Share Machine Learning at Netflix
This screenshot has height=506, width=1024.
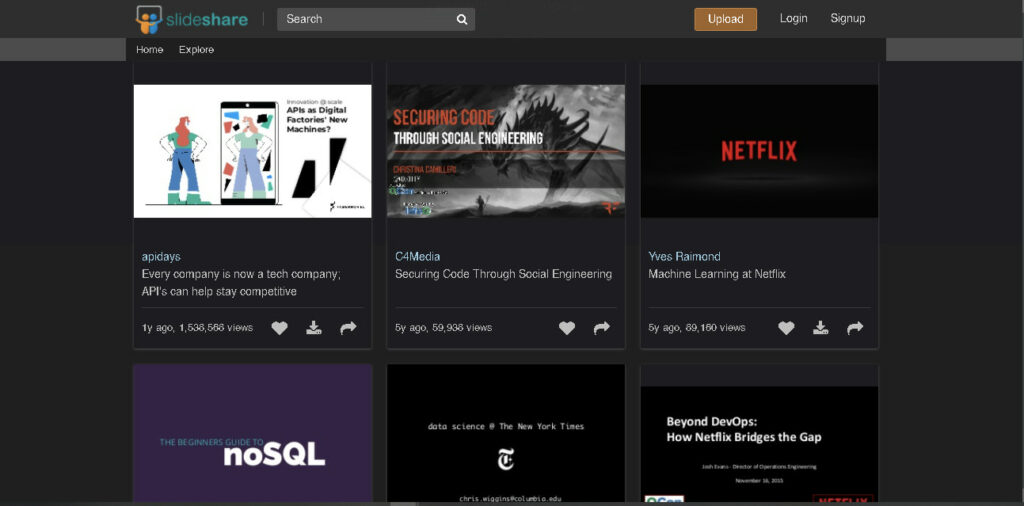coord(856,328)
